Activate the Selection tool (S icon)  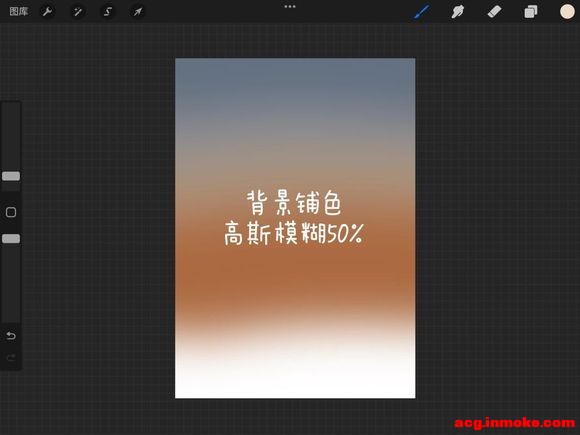click(108, 12)
